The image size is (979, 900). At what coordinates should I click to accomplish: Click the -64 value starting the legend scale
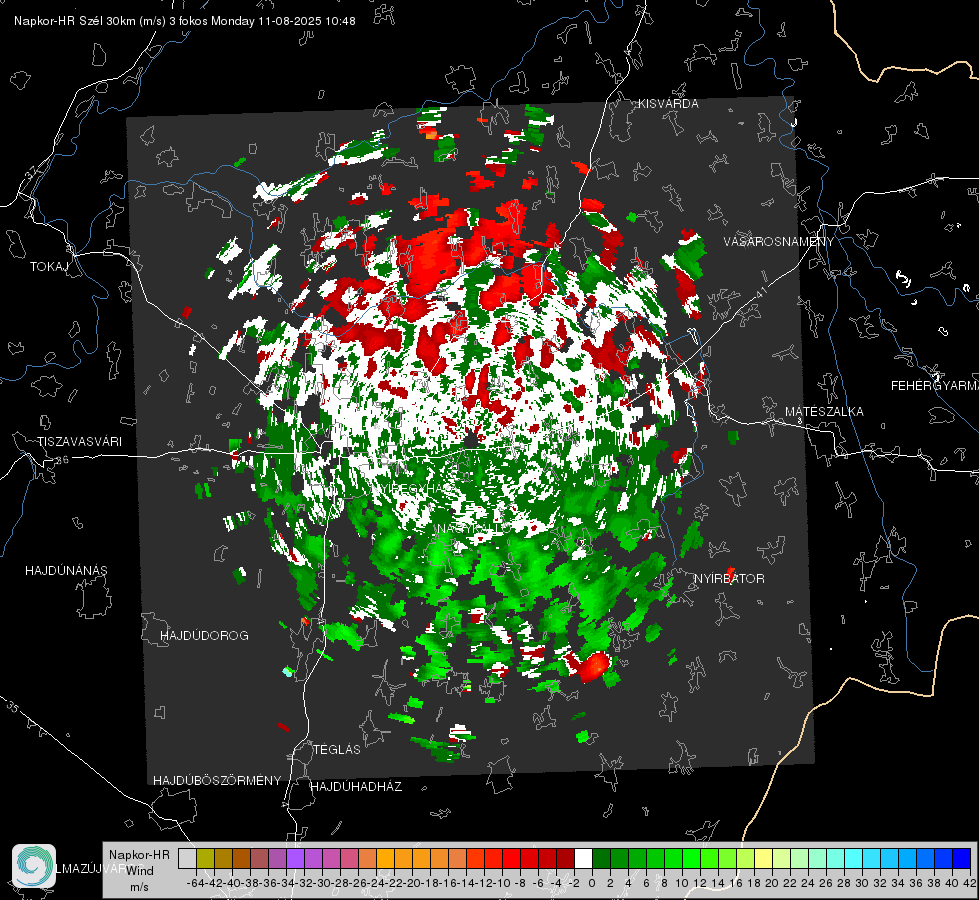195,883
